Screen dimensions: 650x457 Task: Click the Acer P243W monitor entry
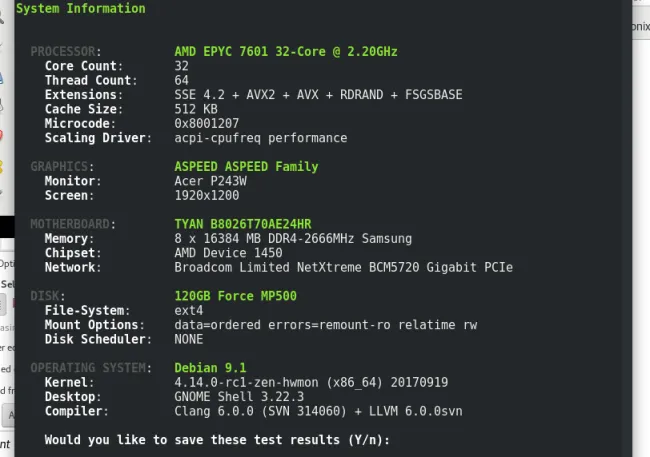click(x=210, y=181)
